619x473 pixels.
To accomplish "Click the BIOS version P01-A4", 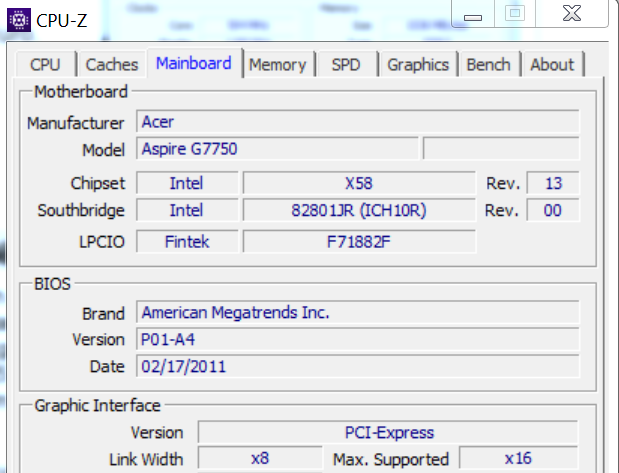I will click(x=358, y=339).
